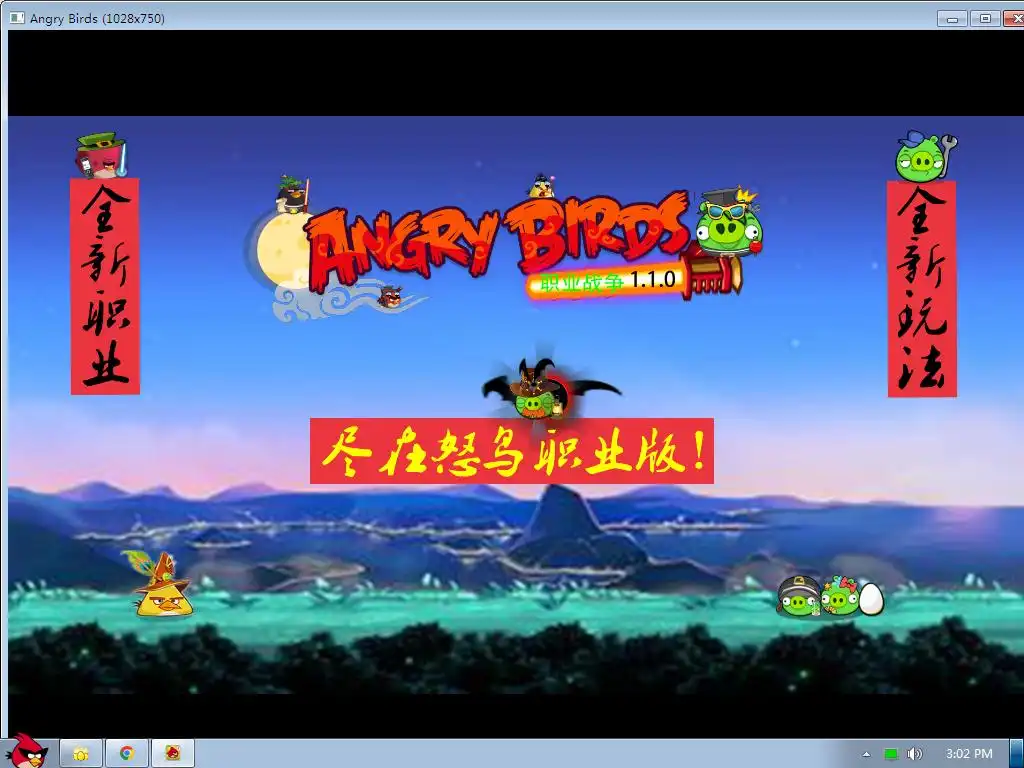Click the right red scroll 全新玩法

point(922,289)
